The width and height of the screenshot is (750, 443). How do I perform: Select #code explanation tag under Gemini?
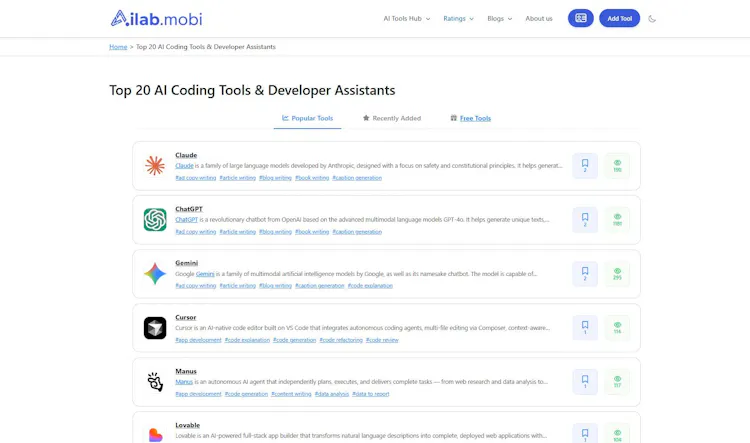pos(370,286)
